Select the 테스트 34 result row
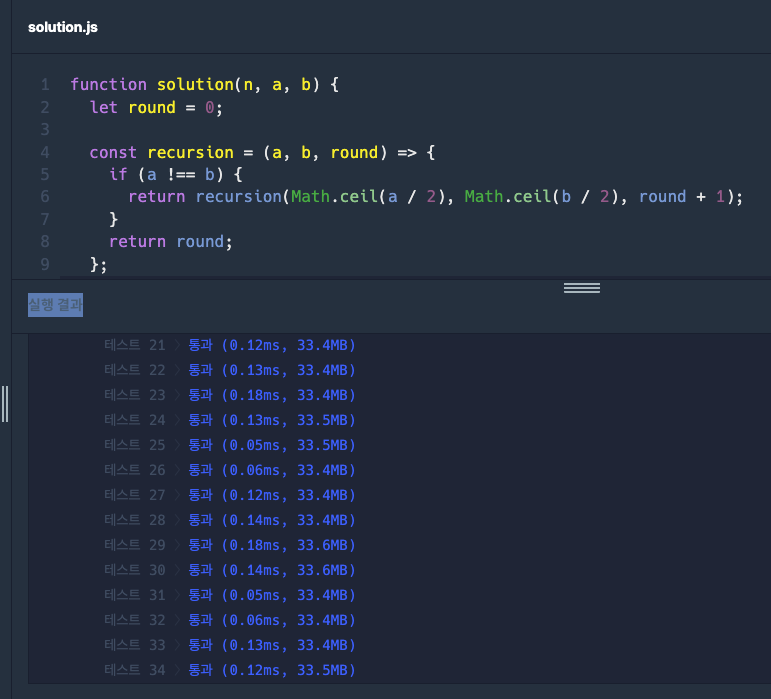This screenshot has height=699, width=771. (x=230, y=670)
